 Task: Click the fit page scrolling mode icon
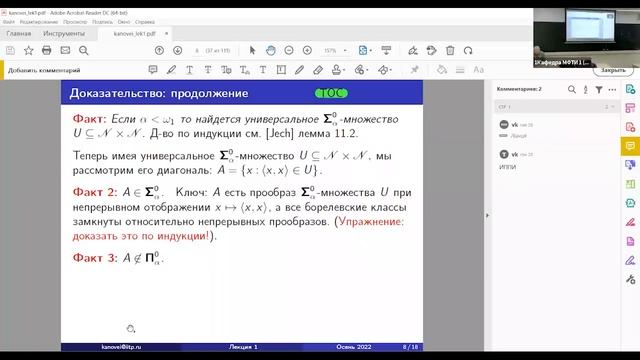(363, 51)
